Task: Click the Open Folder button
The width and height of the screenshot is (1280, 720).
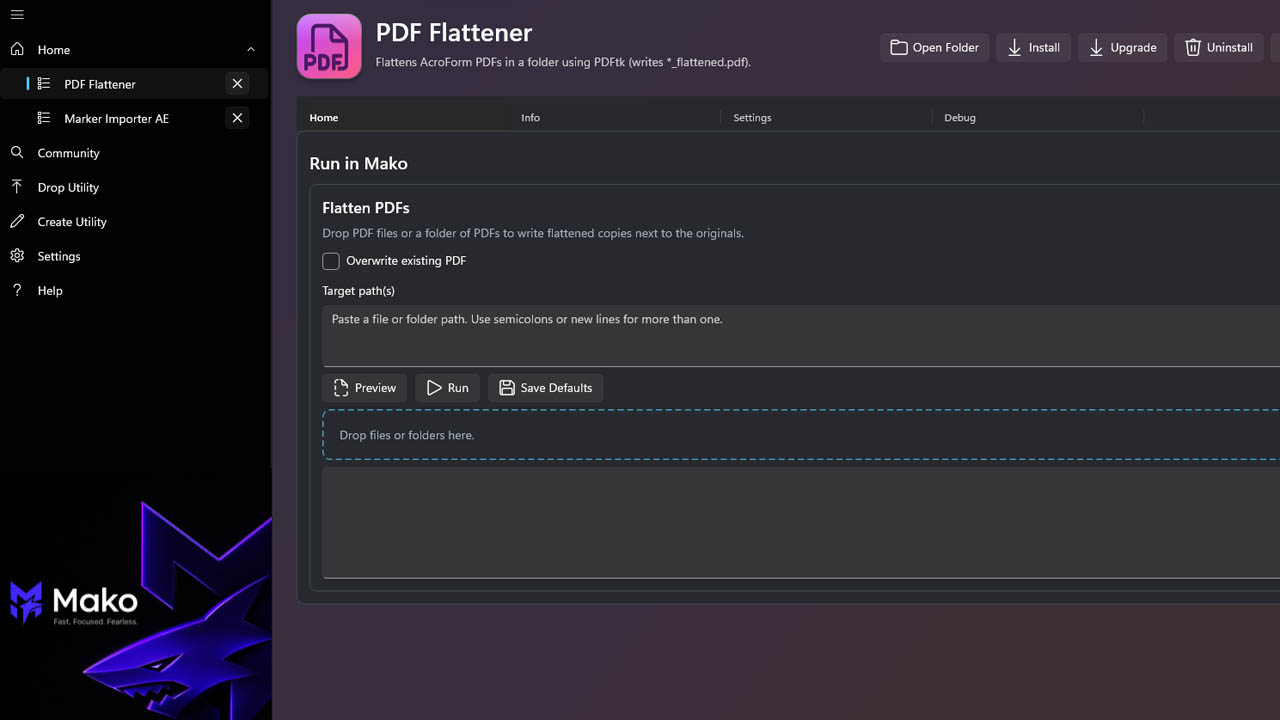Action: (x=935, y=47)
